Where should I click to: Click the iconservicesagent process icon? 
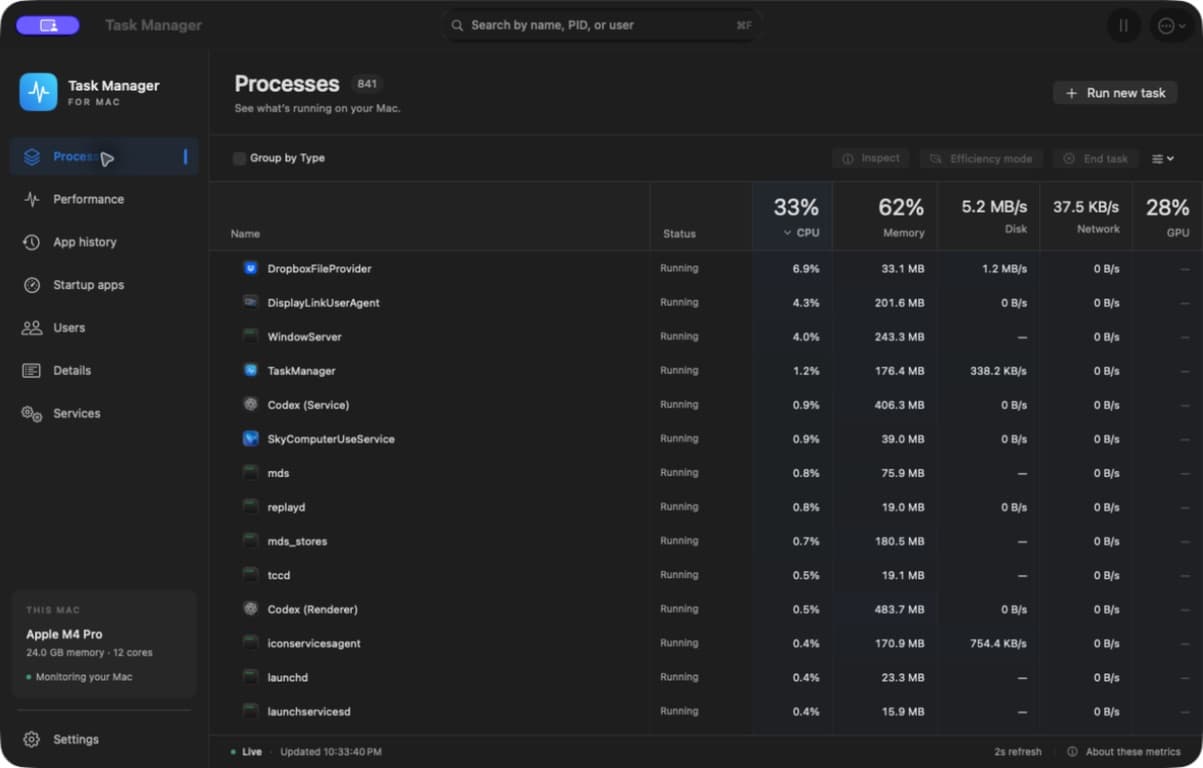tap(251, 642)
